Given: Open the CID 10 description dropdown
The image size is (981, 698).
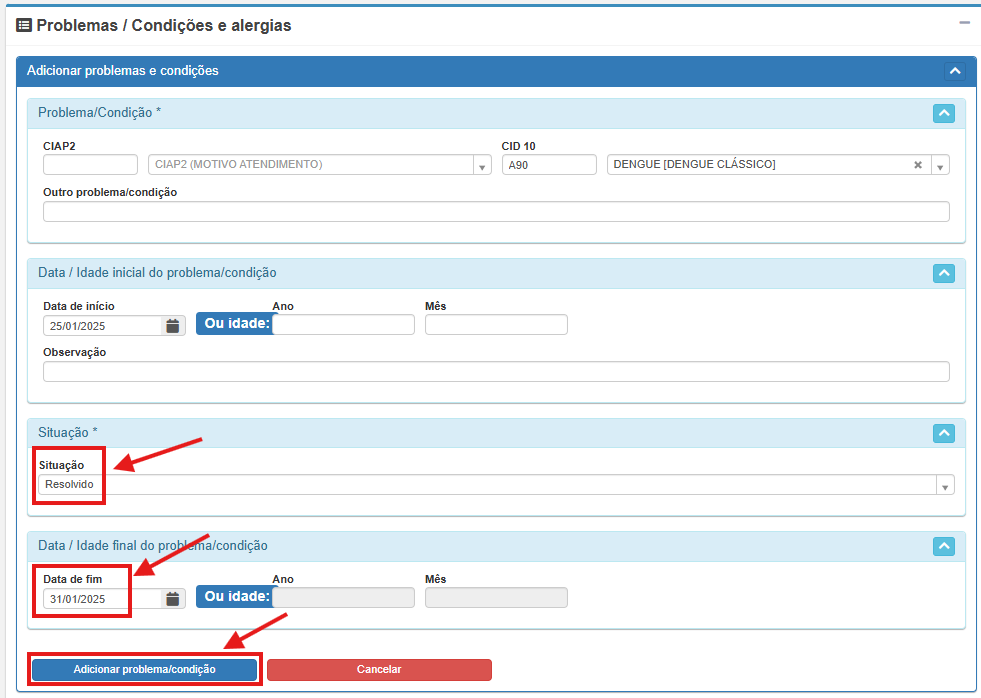Looking at the screenshot, I should (x=940, y=165).
